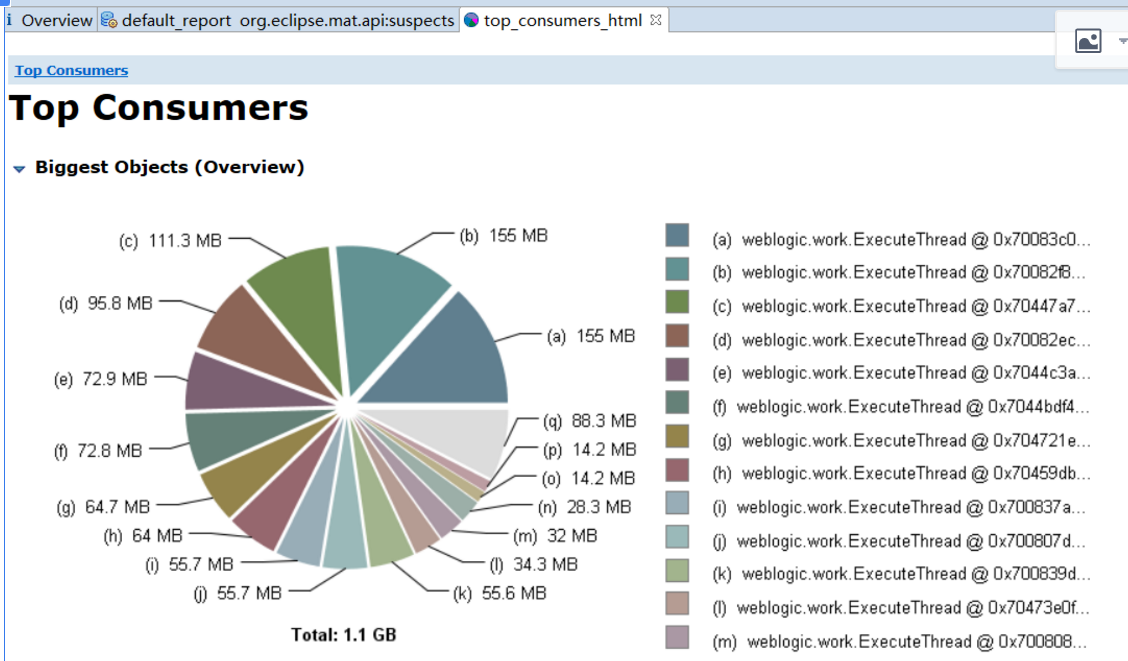This screenshot has height=661, width=1128.
Task: Click legend color swatch for entry (k)
Action: click(x=677, y=571)
